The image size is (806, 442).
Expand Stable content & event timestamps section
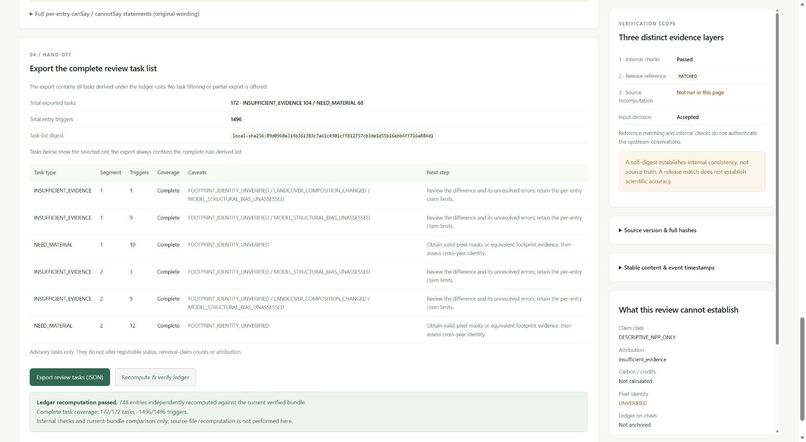(x=666, y=268)
